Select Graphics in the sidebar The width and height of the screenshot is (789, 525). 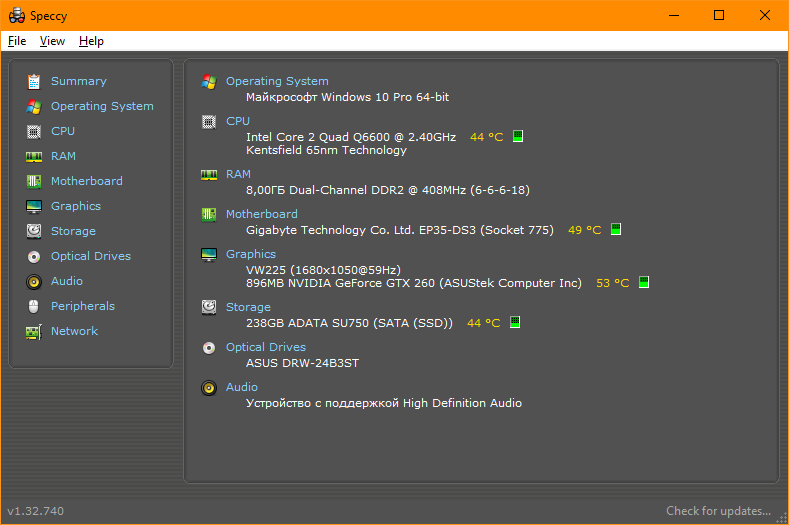[75, 206]
